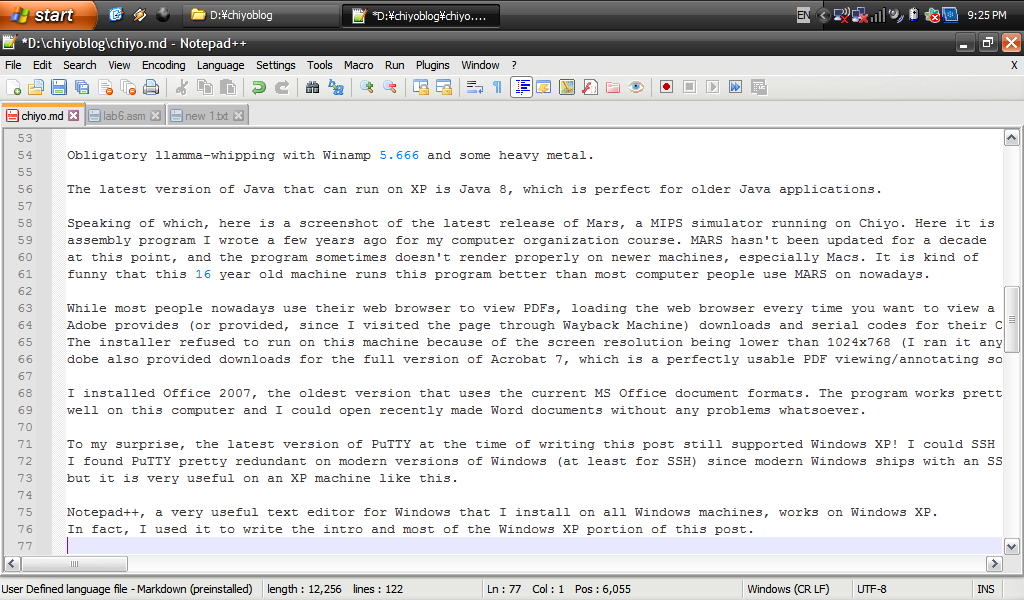The image size is (1024, 600).
Task: Click Windows (CR LF) in status bar
Action: pyautogui.click(x=788, y=589)
